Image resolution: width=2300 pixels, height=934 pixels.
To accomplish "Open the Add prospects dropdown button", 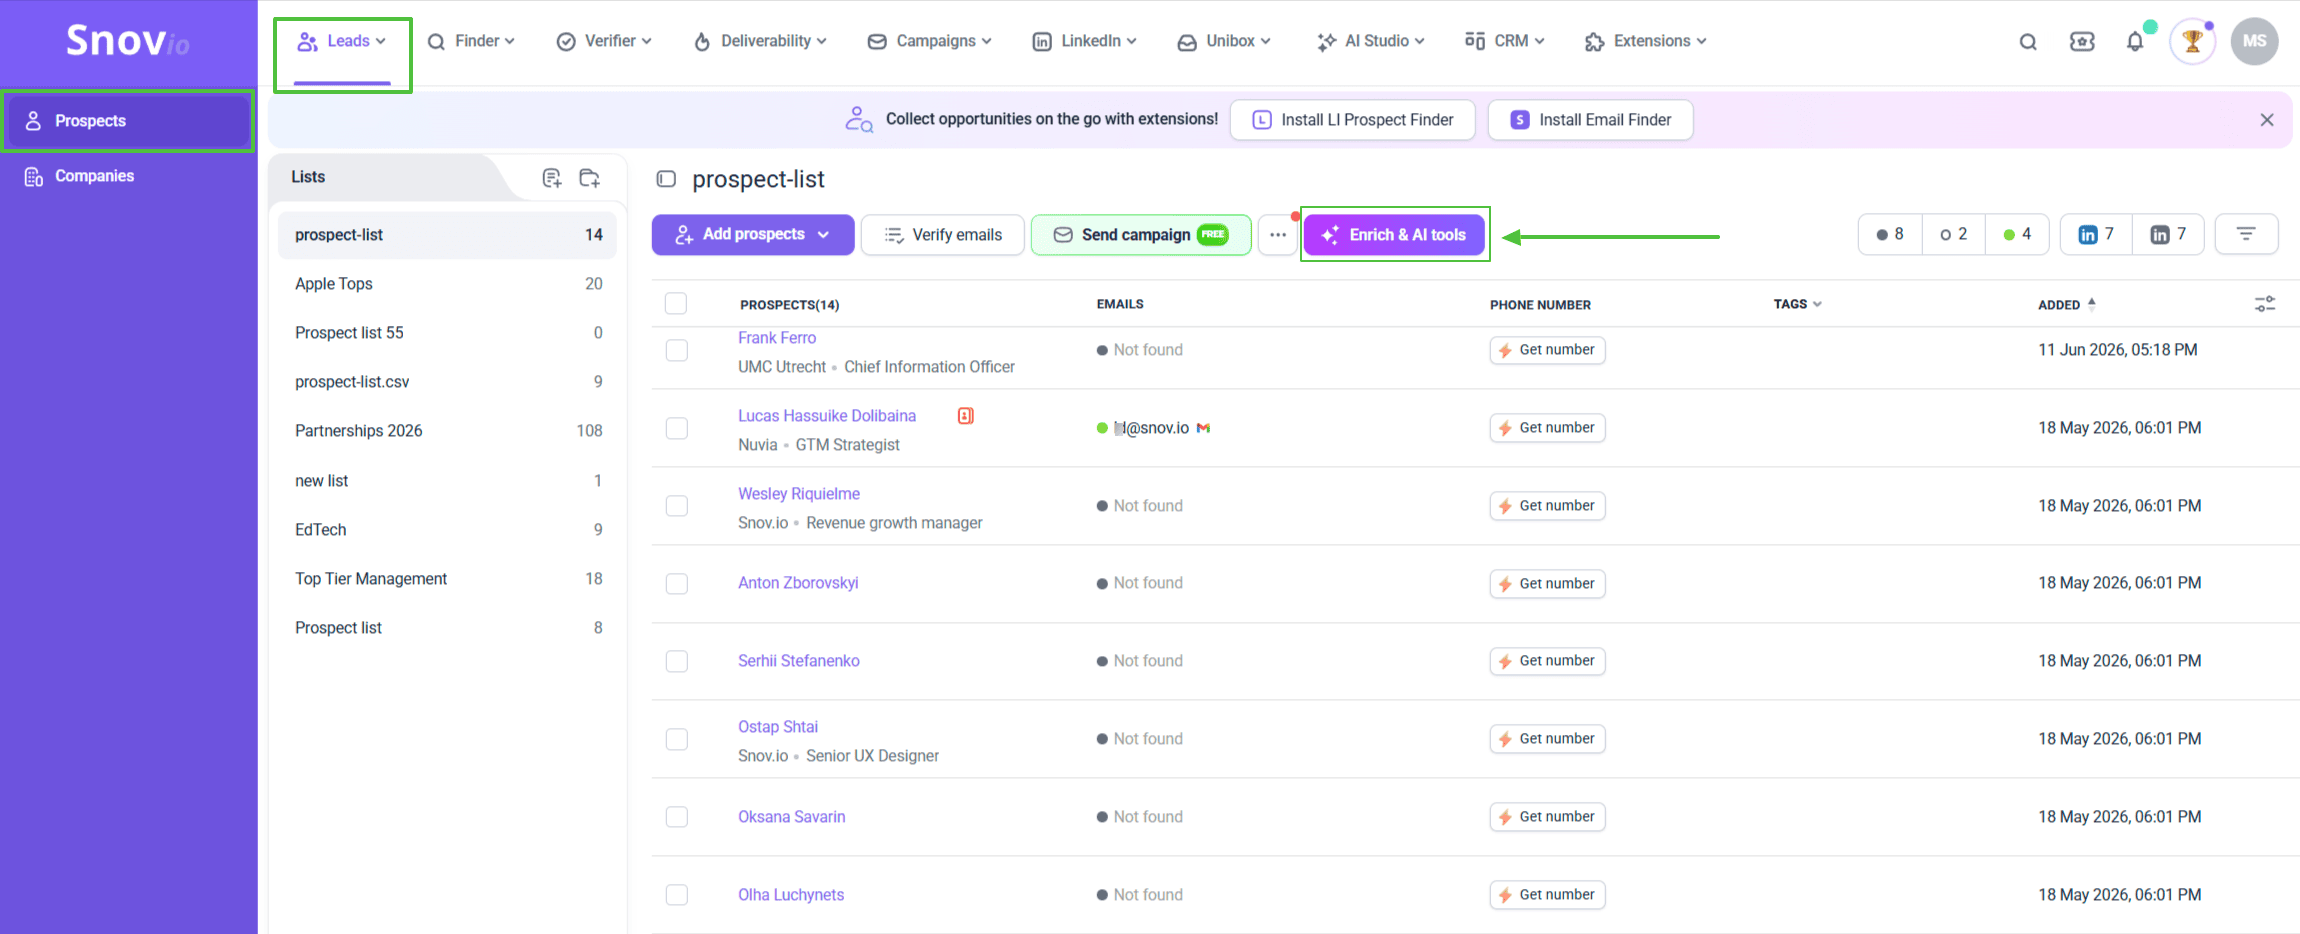I will point(753,234).
